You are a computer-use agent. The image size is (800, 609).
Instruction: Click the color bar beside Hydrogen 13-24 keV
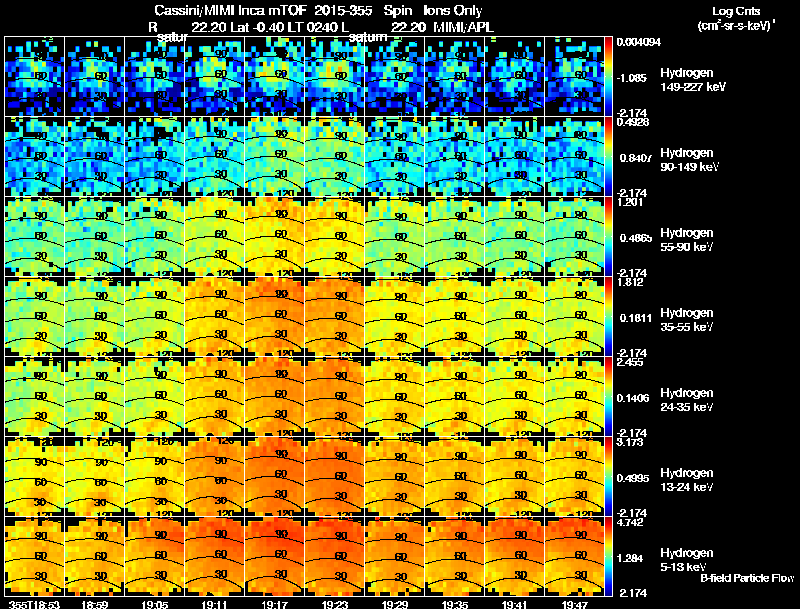[608, 477]
